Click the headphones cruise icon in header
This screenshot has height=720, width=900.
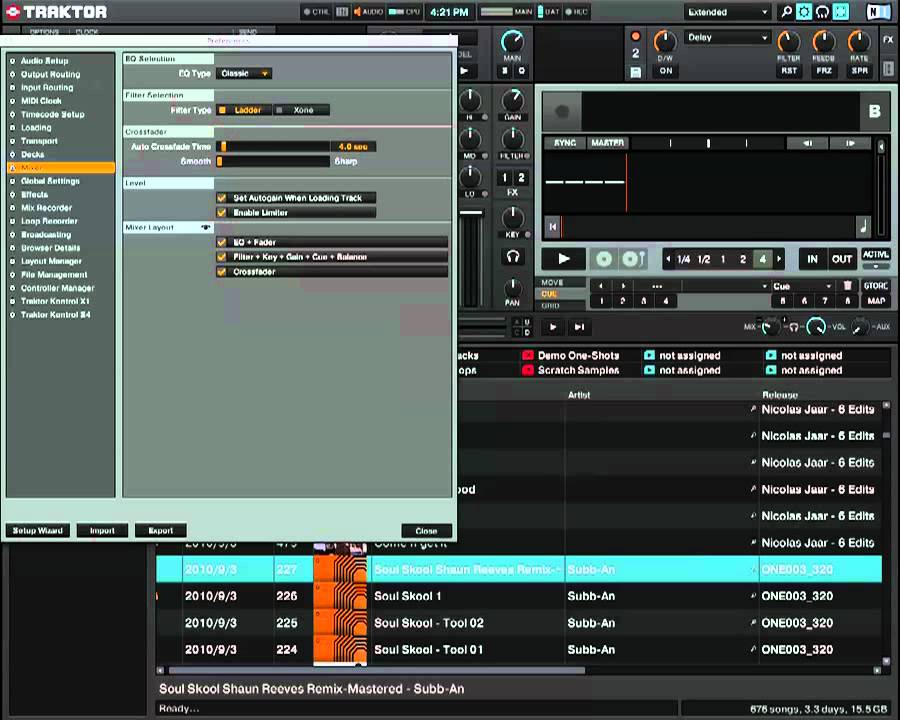coord(823,11)
